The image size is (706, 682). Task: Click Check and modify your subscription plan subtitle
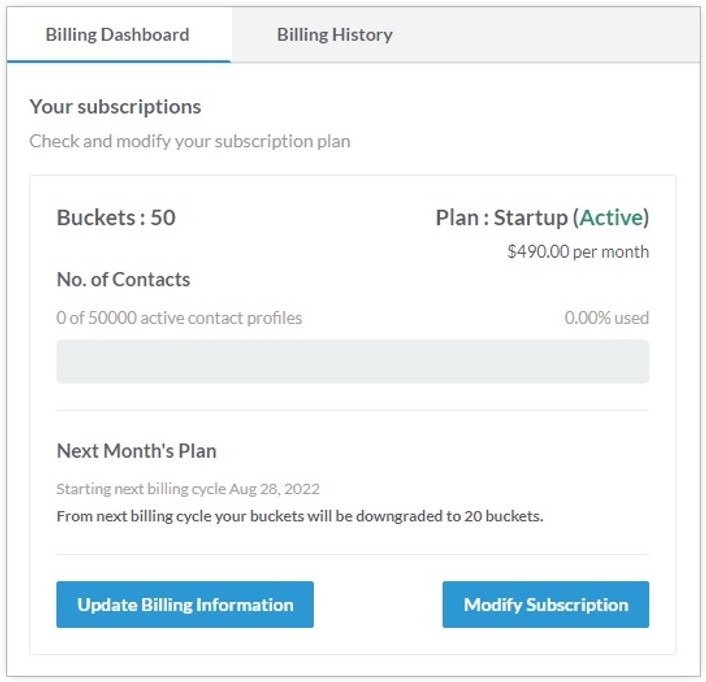coord(190,141)
